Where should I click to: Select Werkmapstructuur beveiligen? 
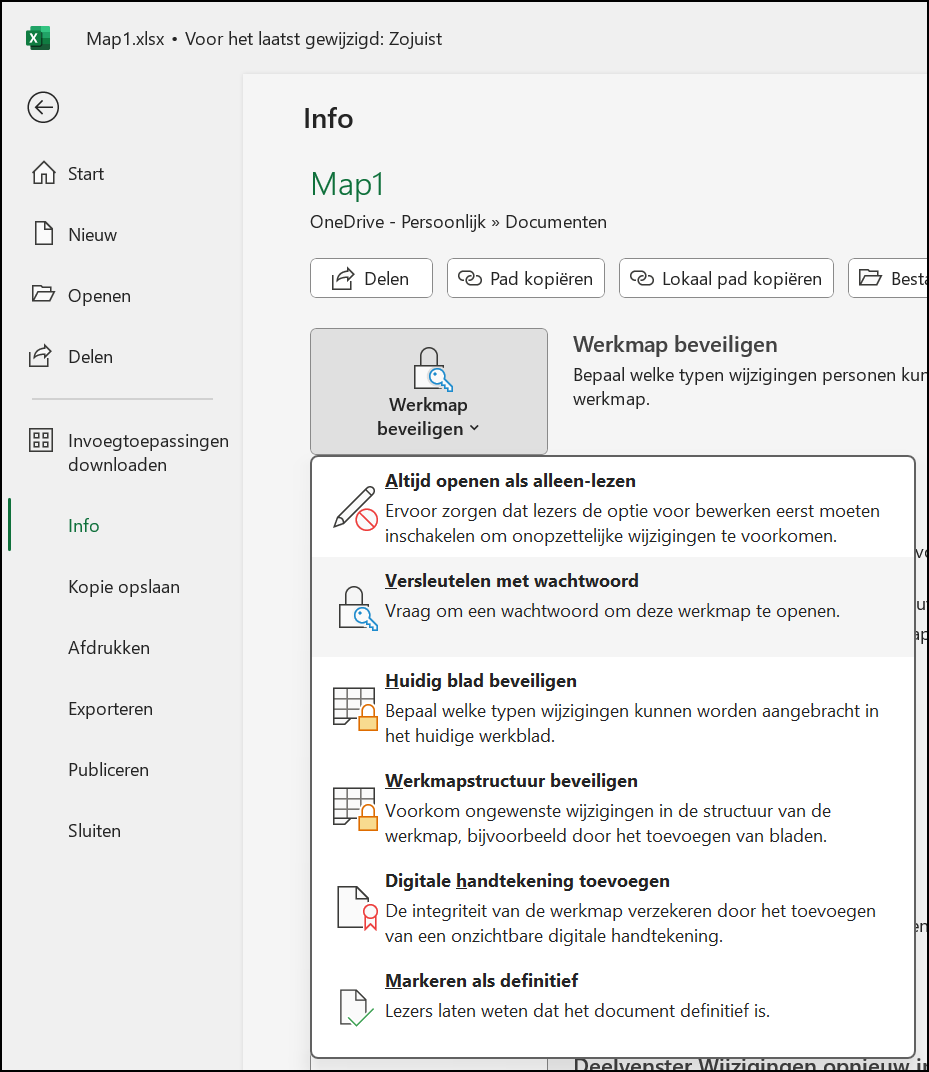click(x=613, y=807)
